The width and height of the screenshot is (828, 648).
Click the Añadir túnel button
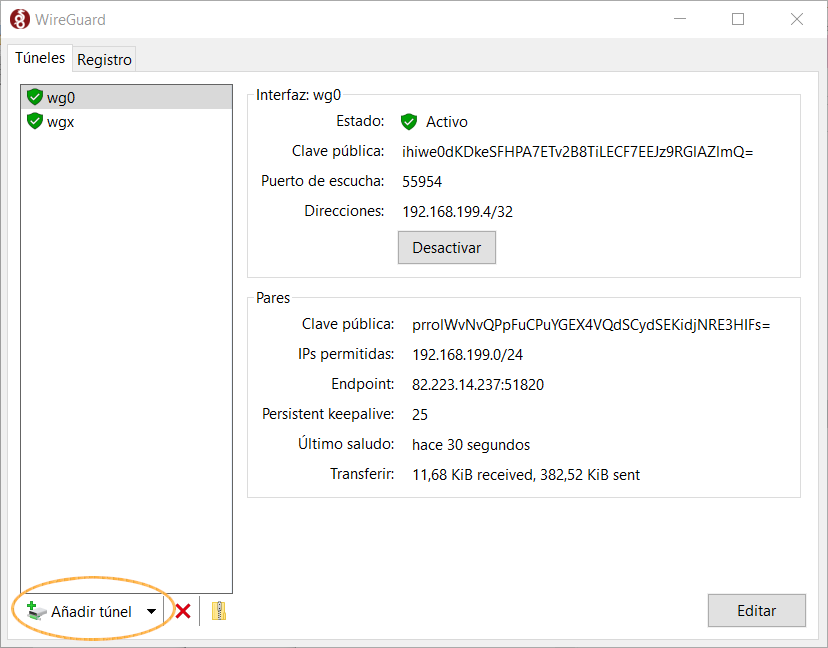pos(80,612)
